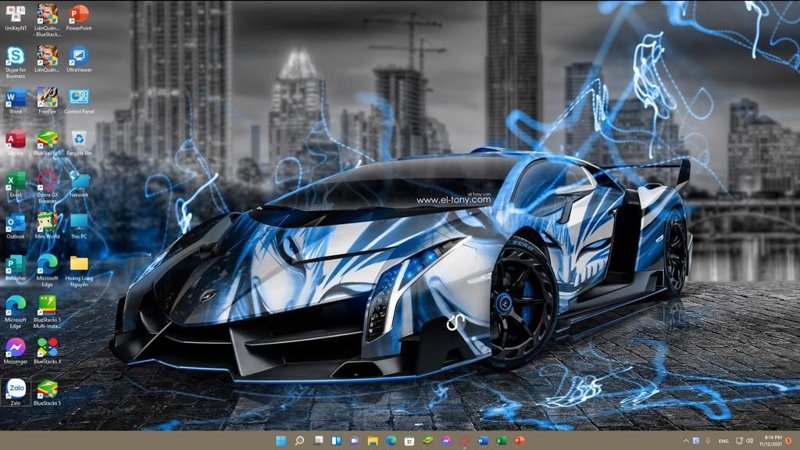Switch to Opera GX in the taskbar

464,441
